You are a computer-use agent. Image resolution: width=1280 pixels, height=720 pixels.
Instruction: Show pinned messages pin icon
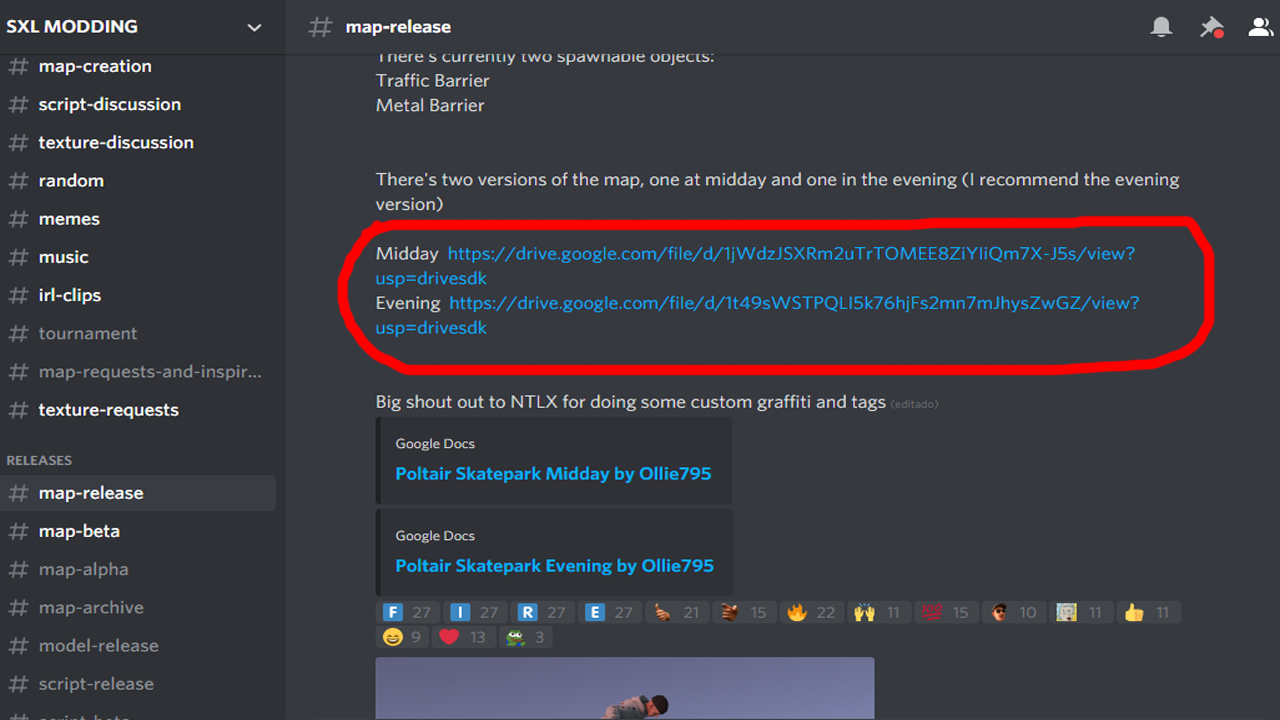(1211, 27)
